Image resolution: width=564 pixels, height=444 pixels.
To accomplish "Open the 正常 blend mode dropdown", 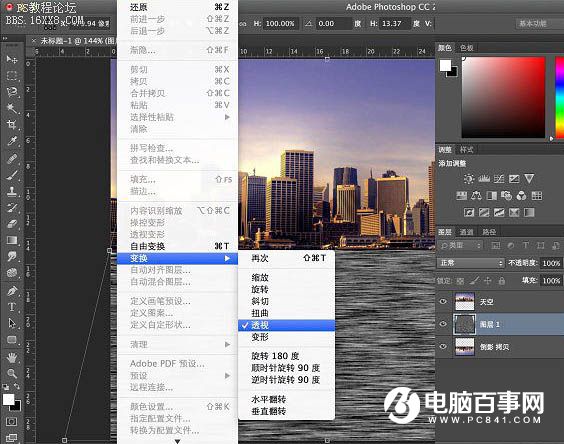I will coord(470,263).
